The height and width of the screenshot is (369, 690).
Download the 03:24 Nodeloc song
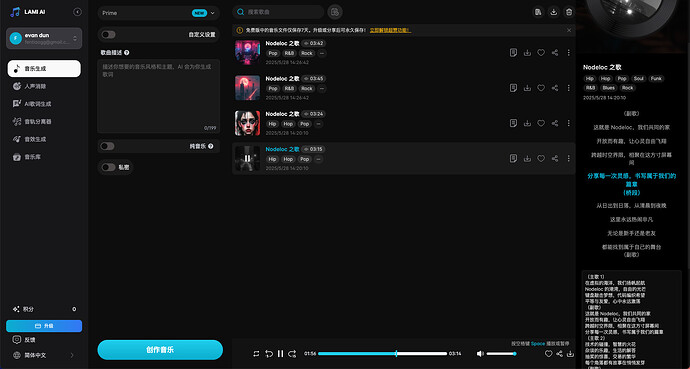(527, 123)
